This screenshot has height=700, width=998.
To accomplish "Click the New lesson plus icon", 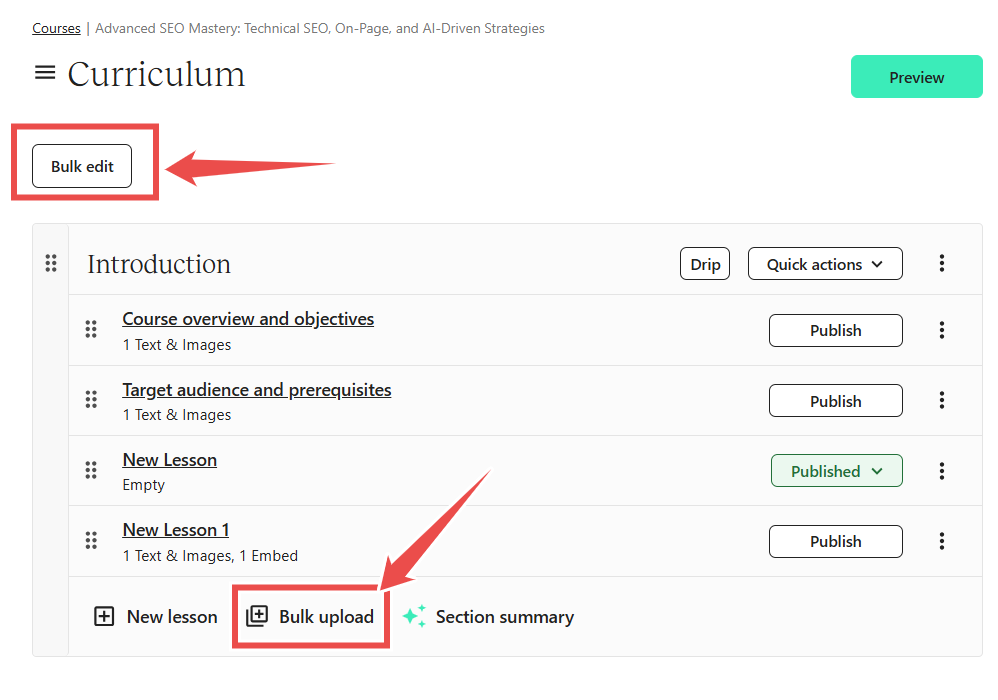I will click(x=104, y=617).
